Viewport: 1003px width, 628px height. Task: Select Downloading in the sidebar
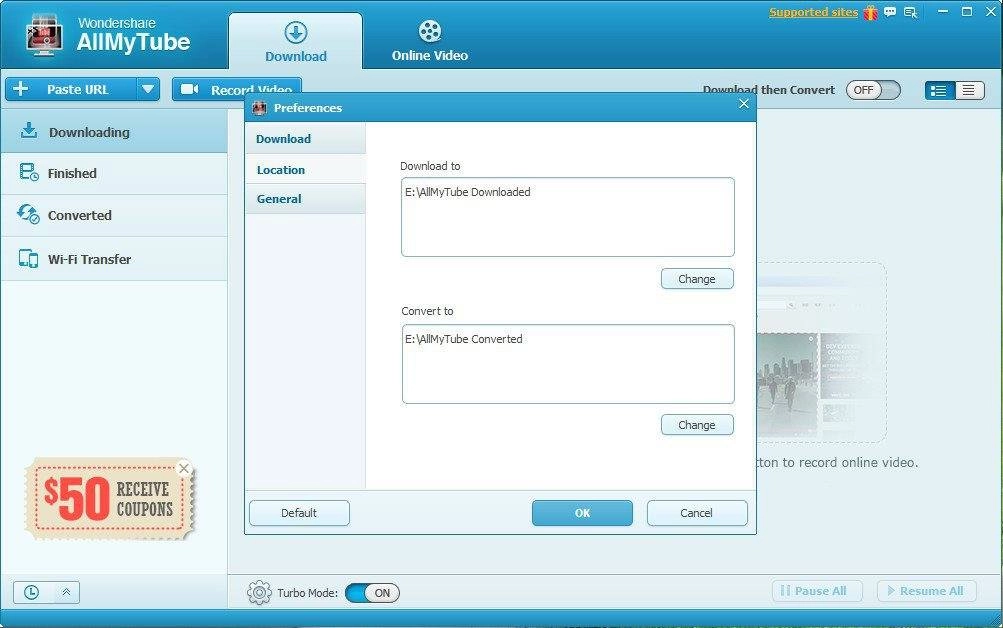point(114,132)
